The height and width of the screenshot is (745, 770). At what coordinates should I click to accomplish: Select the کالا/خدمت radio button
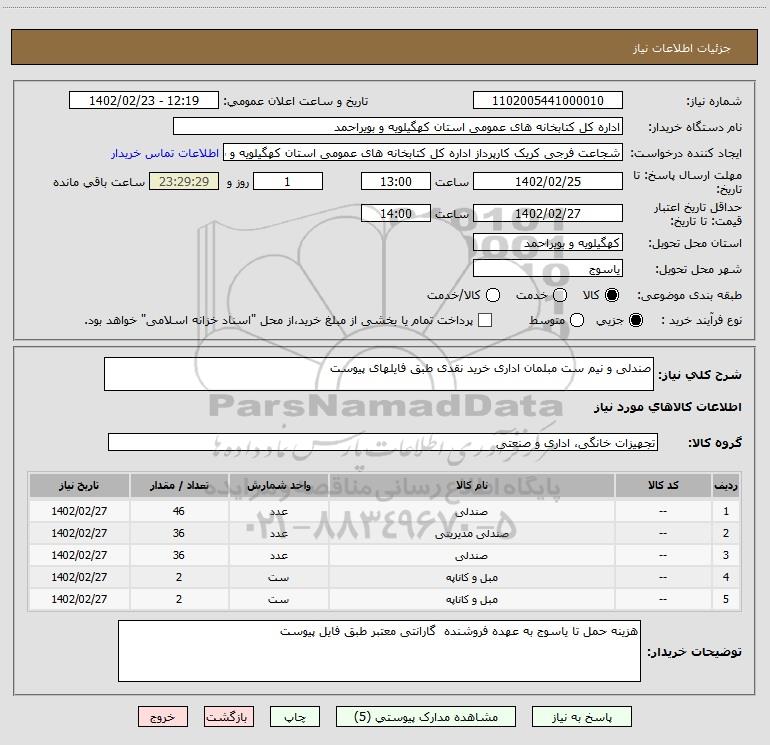pos(493,295)
